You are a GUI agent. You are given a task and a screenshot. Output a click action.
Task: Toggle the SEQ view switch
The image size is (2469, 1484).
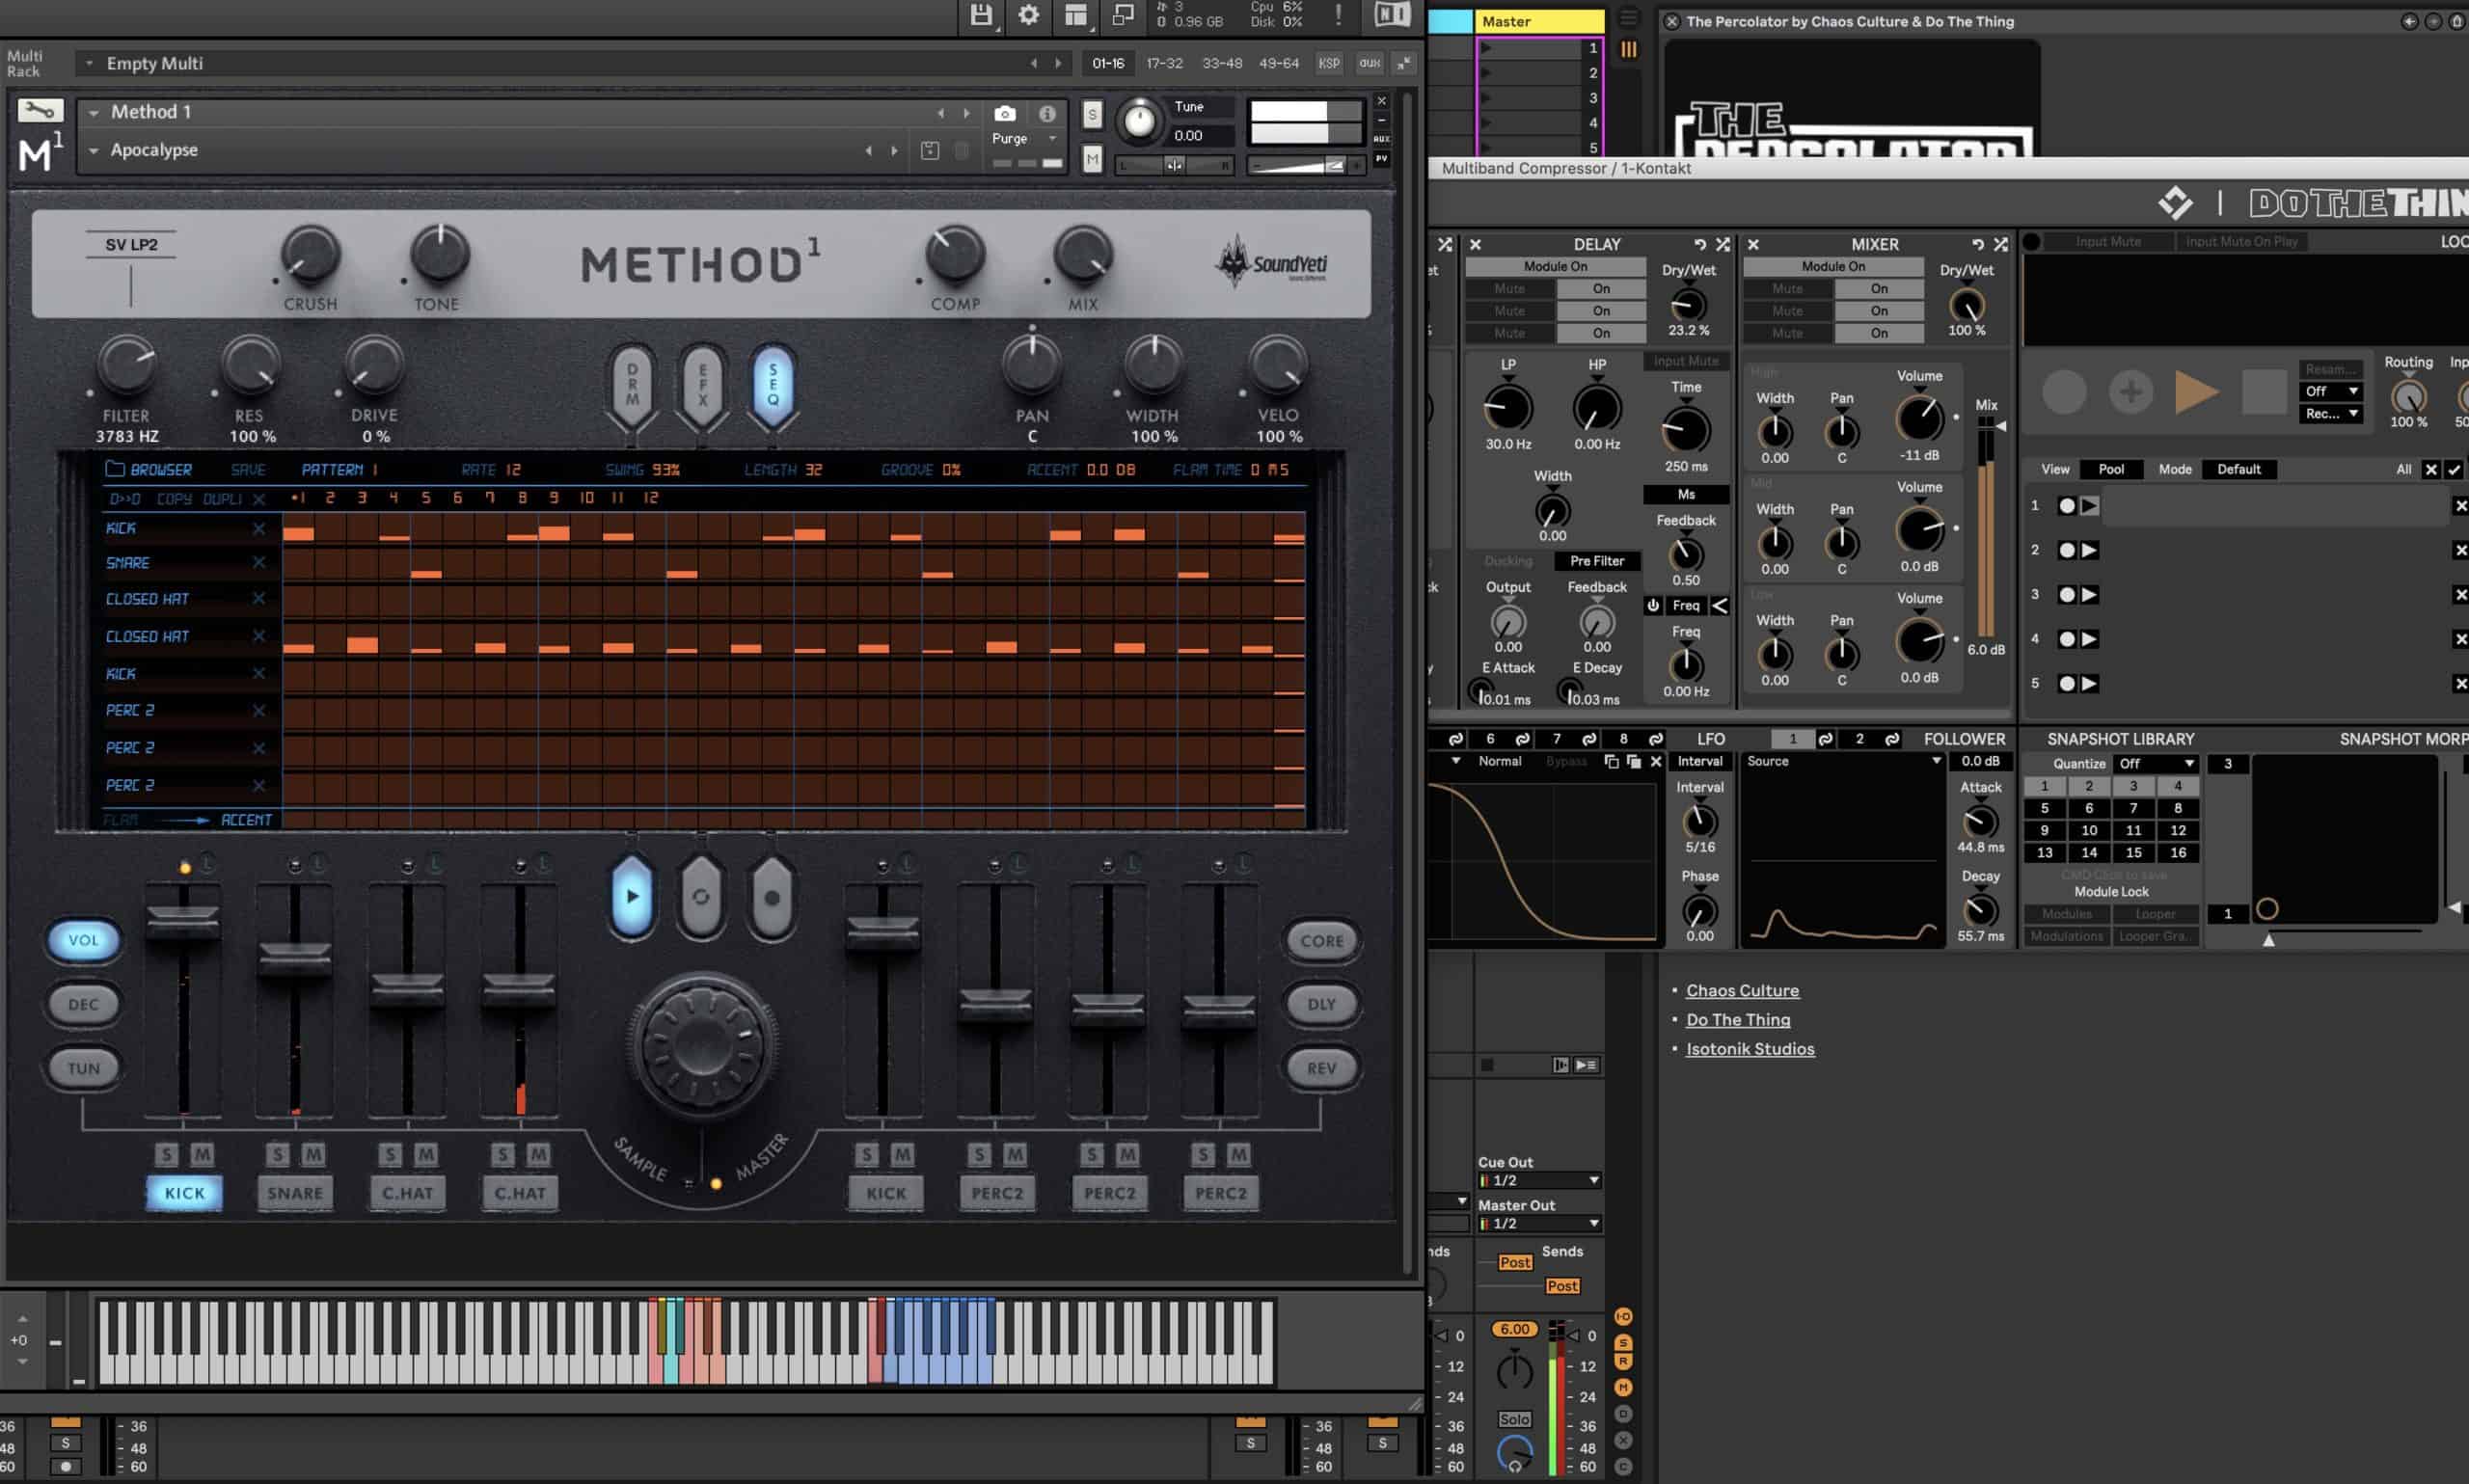773,386
